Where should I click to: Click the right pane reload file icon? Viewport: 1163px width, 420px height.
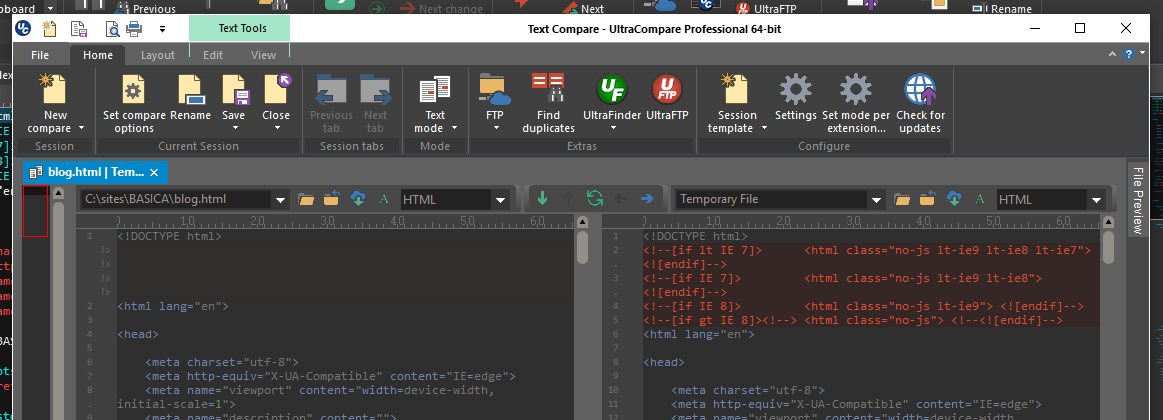(928, 198)
